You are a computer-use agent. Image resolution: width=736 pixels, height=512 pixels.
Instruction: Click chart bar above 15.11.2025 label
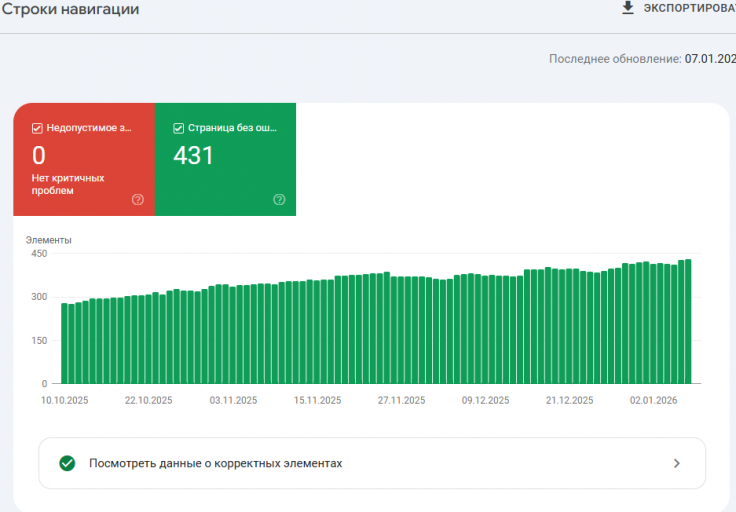(x=317, y=332)
